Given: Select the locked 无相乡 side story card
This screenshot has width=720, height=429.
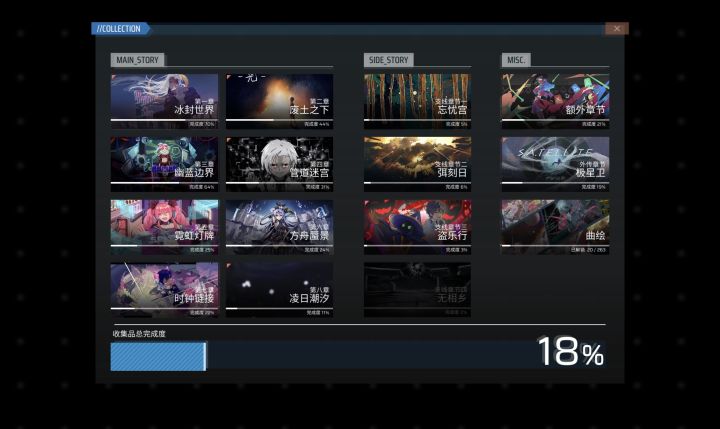Looking at the screenshot, I should [x=417, y=290].
